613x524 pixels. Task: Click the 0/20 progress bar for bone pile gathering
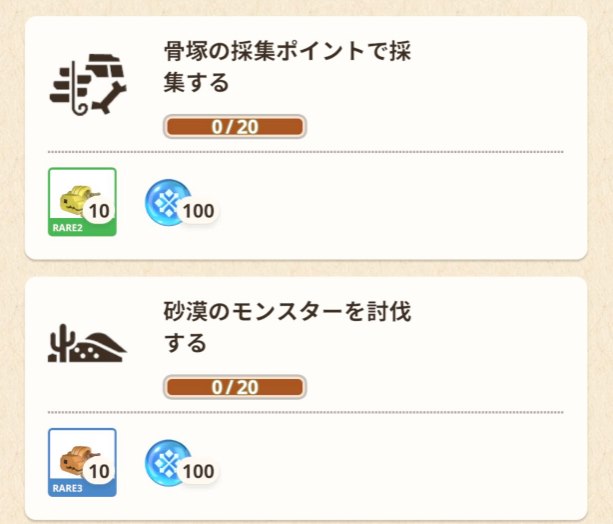point(234,127)
